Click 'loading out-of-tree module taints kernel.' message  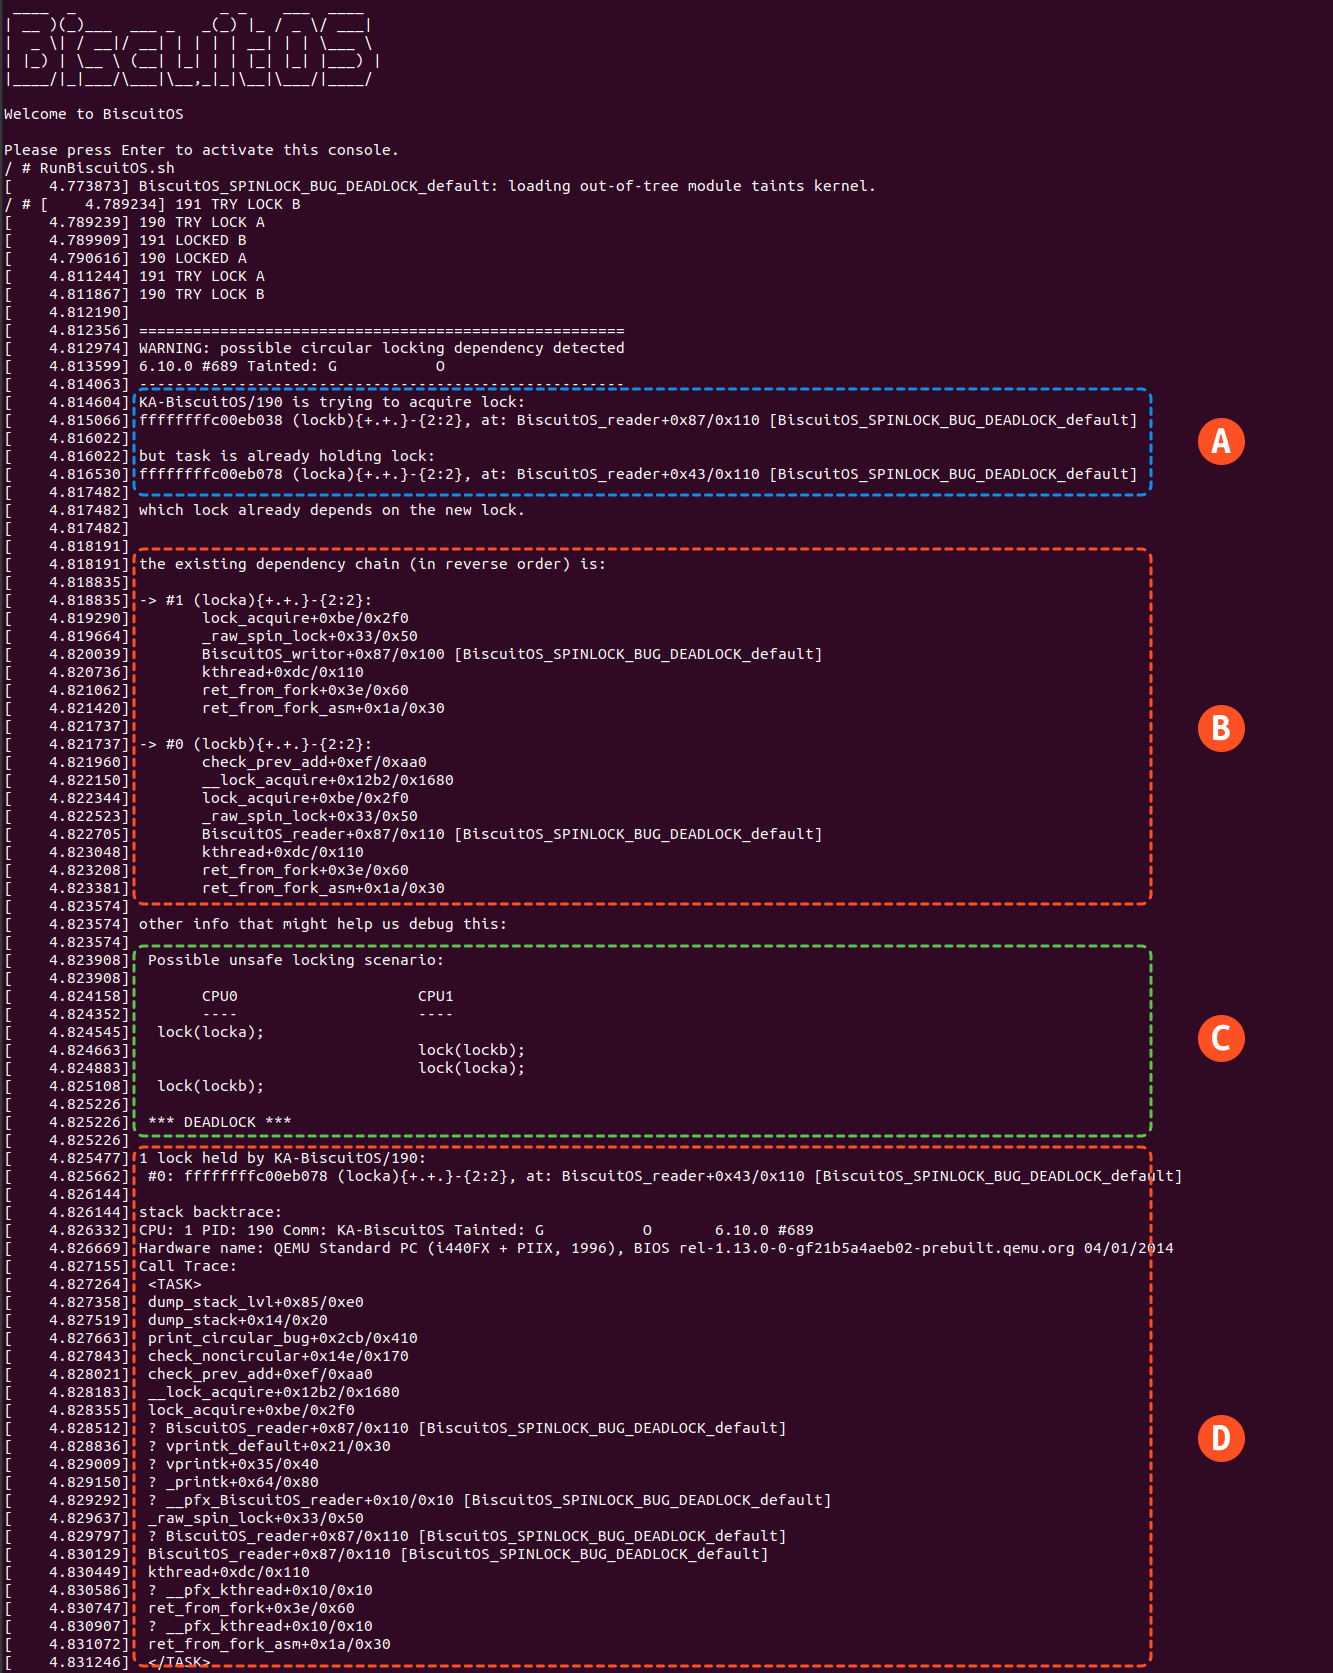pos(692,186)
